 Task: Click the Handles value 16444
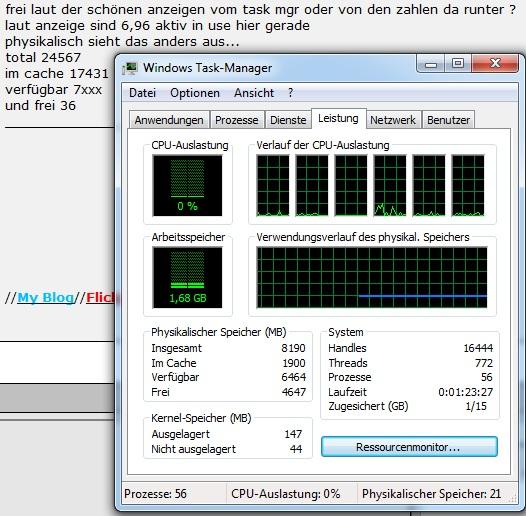pyautogui.click(x=478, y=348)
